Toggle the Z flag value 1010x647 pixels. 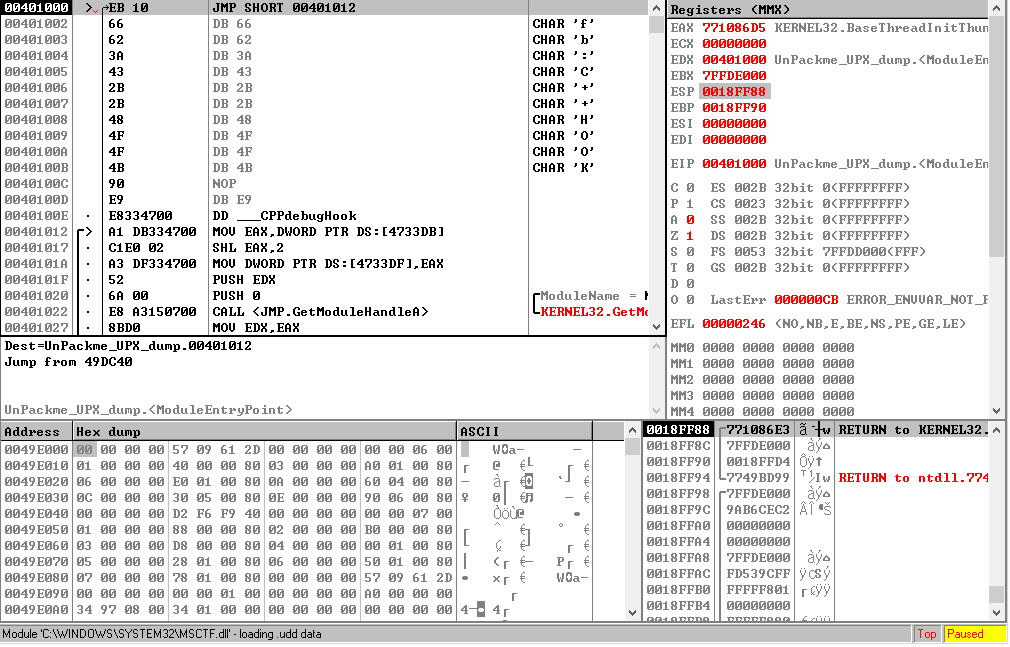coord(690,236)
